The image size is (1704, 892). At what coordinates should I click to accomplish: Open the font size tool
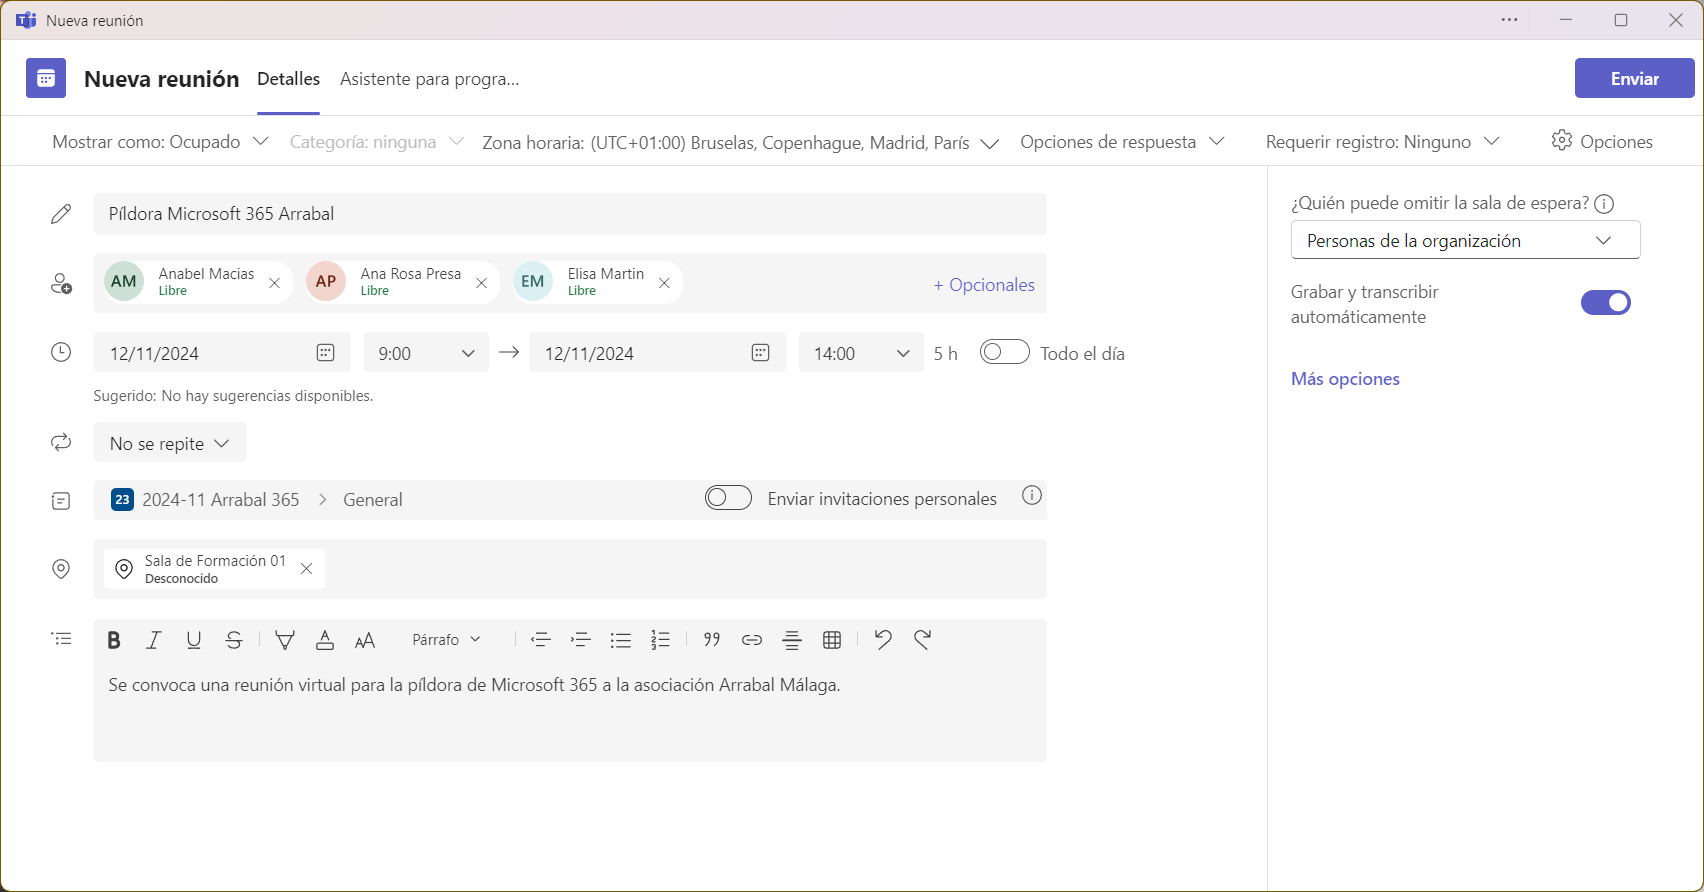point(365,640)
